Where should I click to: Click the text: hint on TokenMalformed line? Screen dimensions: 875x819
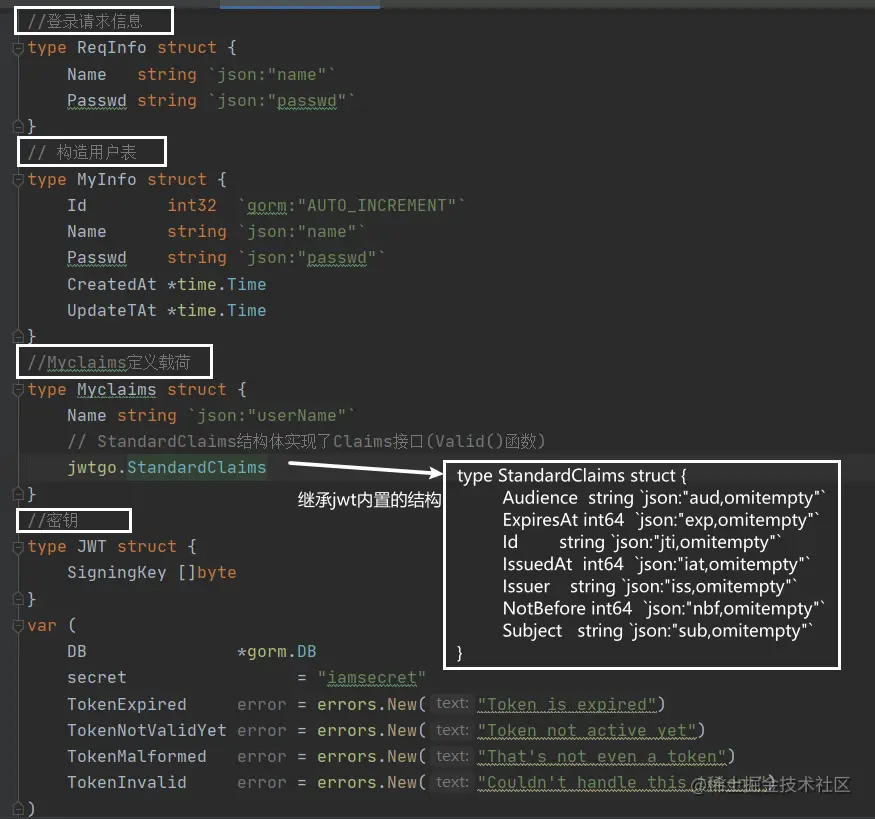pyautogui.click(x=452, y=756)
